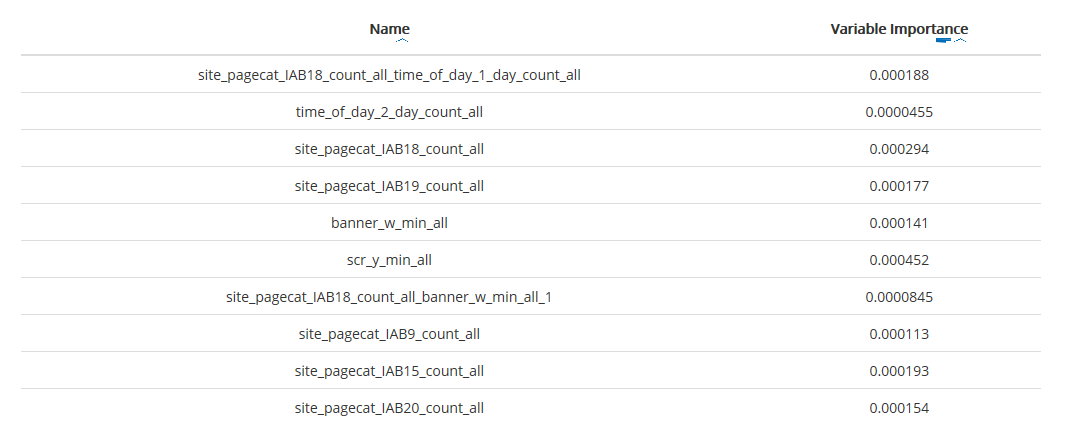Sort by the Name column header
Image resolution: width=1078 pixels, height=434 pixels.
(389, 29)
